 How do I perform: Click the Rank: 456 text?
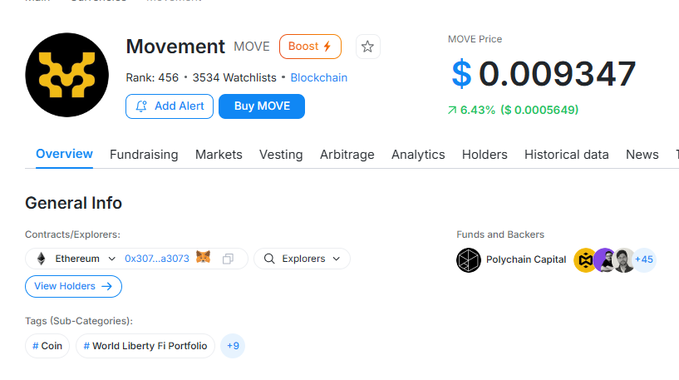152,78
